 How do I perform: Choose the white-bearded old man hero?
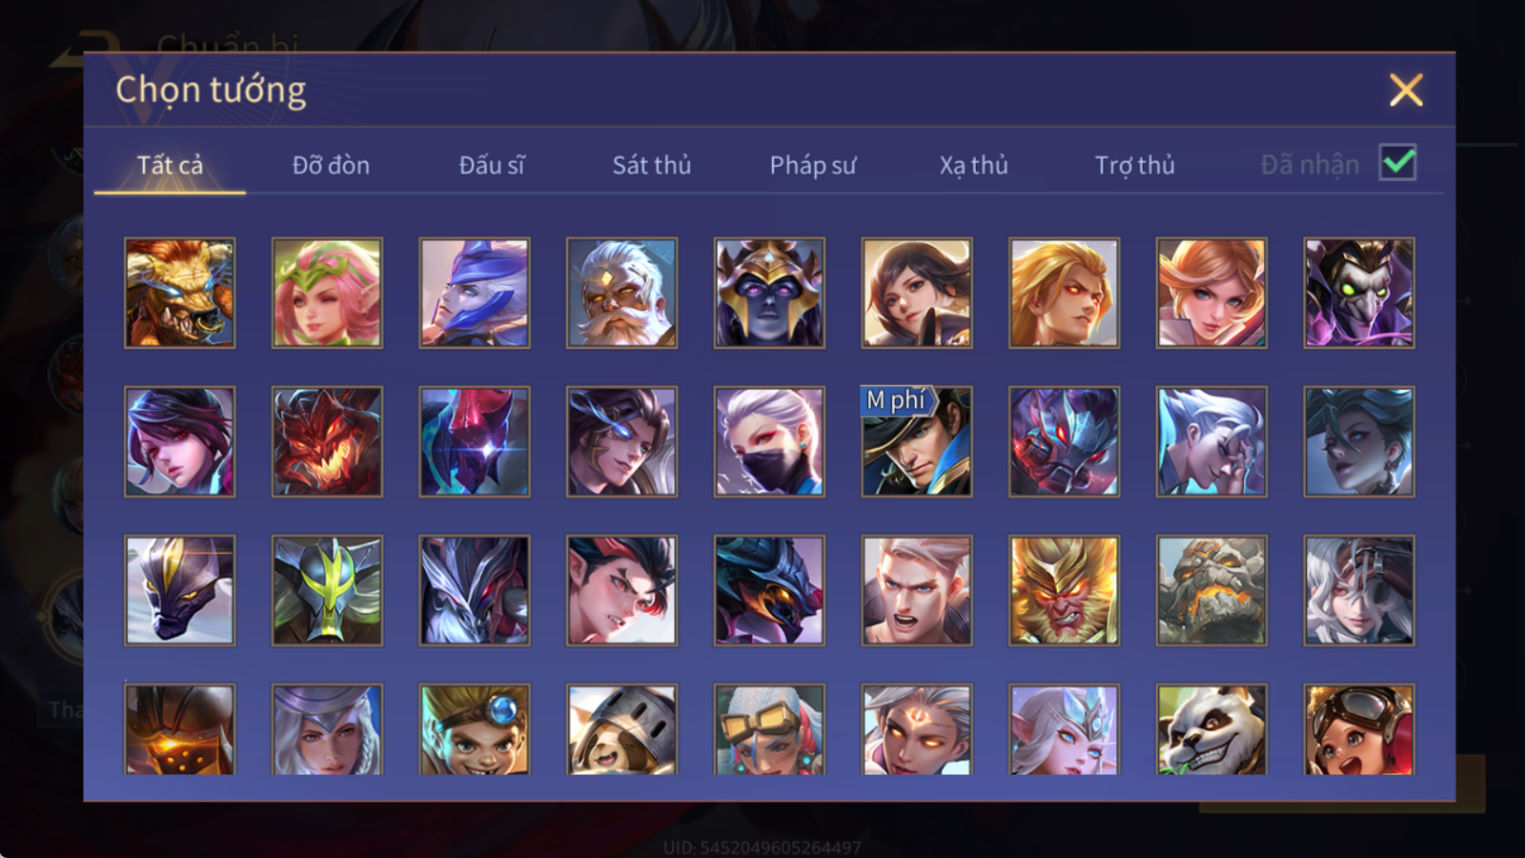pyautogui.click(x=622, y=293)
